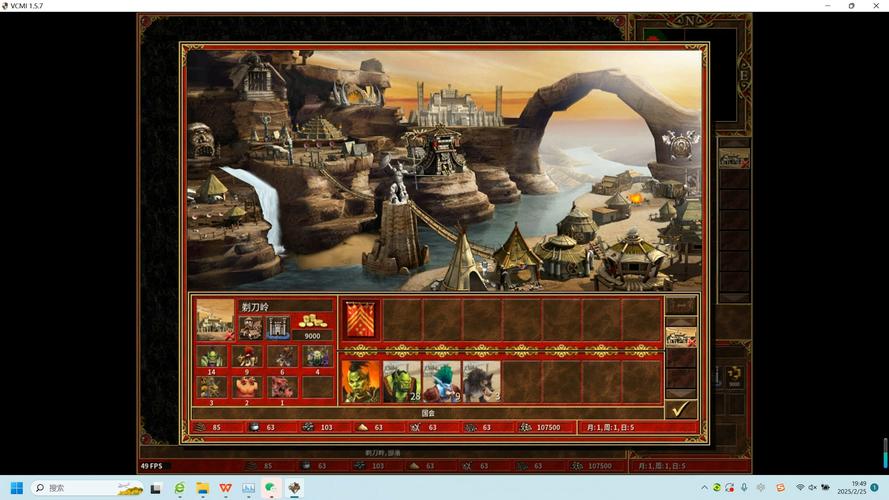Select cyclops growth icon showing 2

pos(247,387)
